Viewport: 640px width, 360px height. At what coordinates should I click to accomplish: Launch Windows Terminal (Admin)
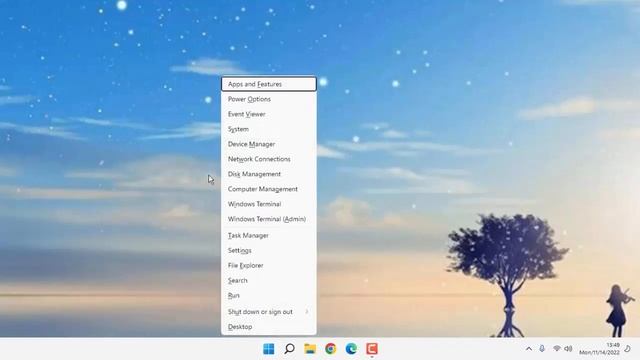pos(269,219)
